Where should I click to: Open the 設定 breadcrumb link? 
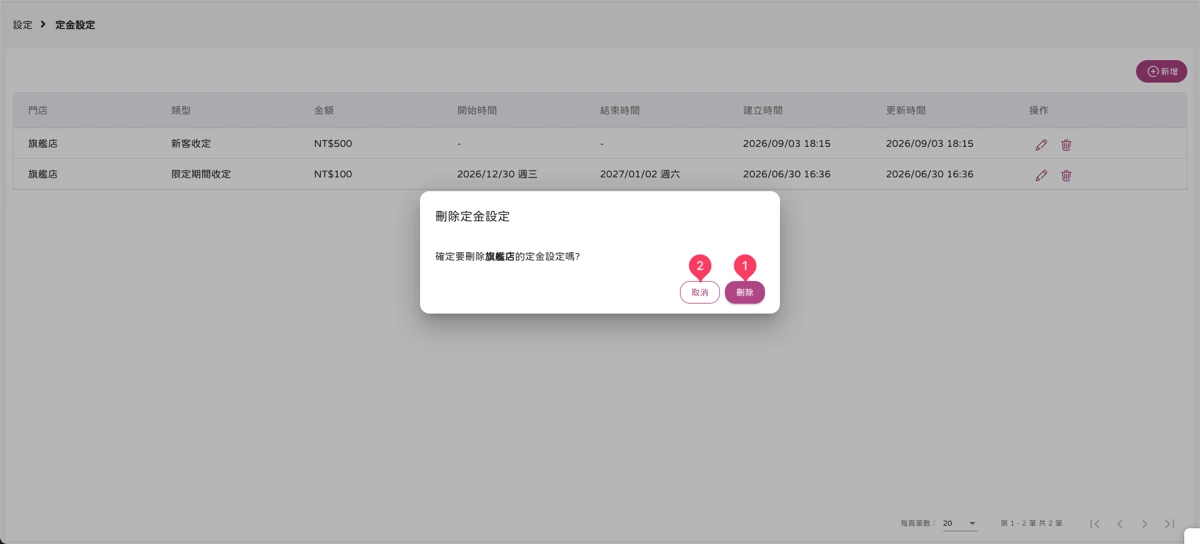(22, 24)
